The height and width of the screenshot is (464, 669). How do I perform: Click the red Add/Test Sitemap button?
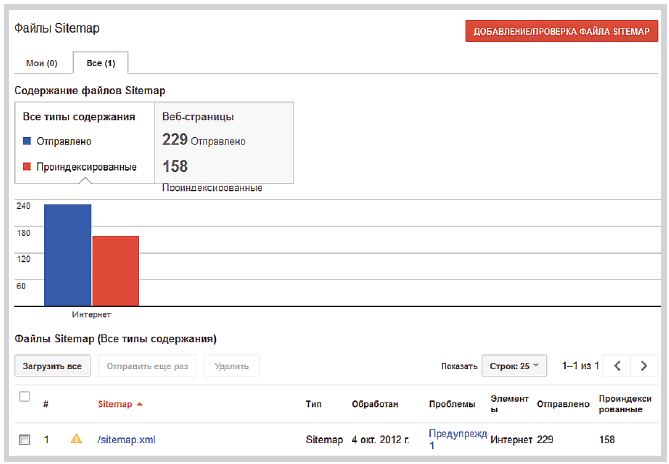[x=561, y=31]
